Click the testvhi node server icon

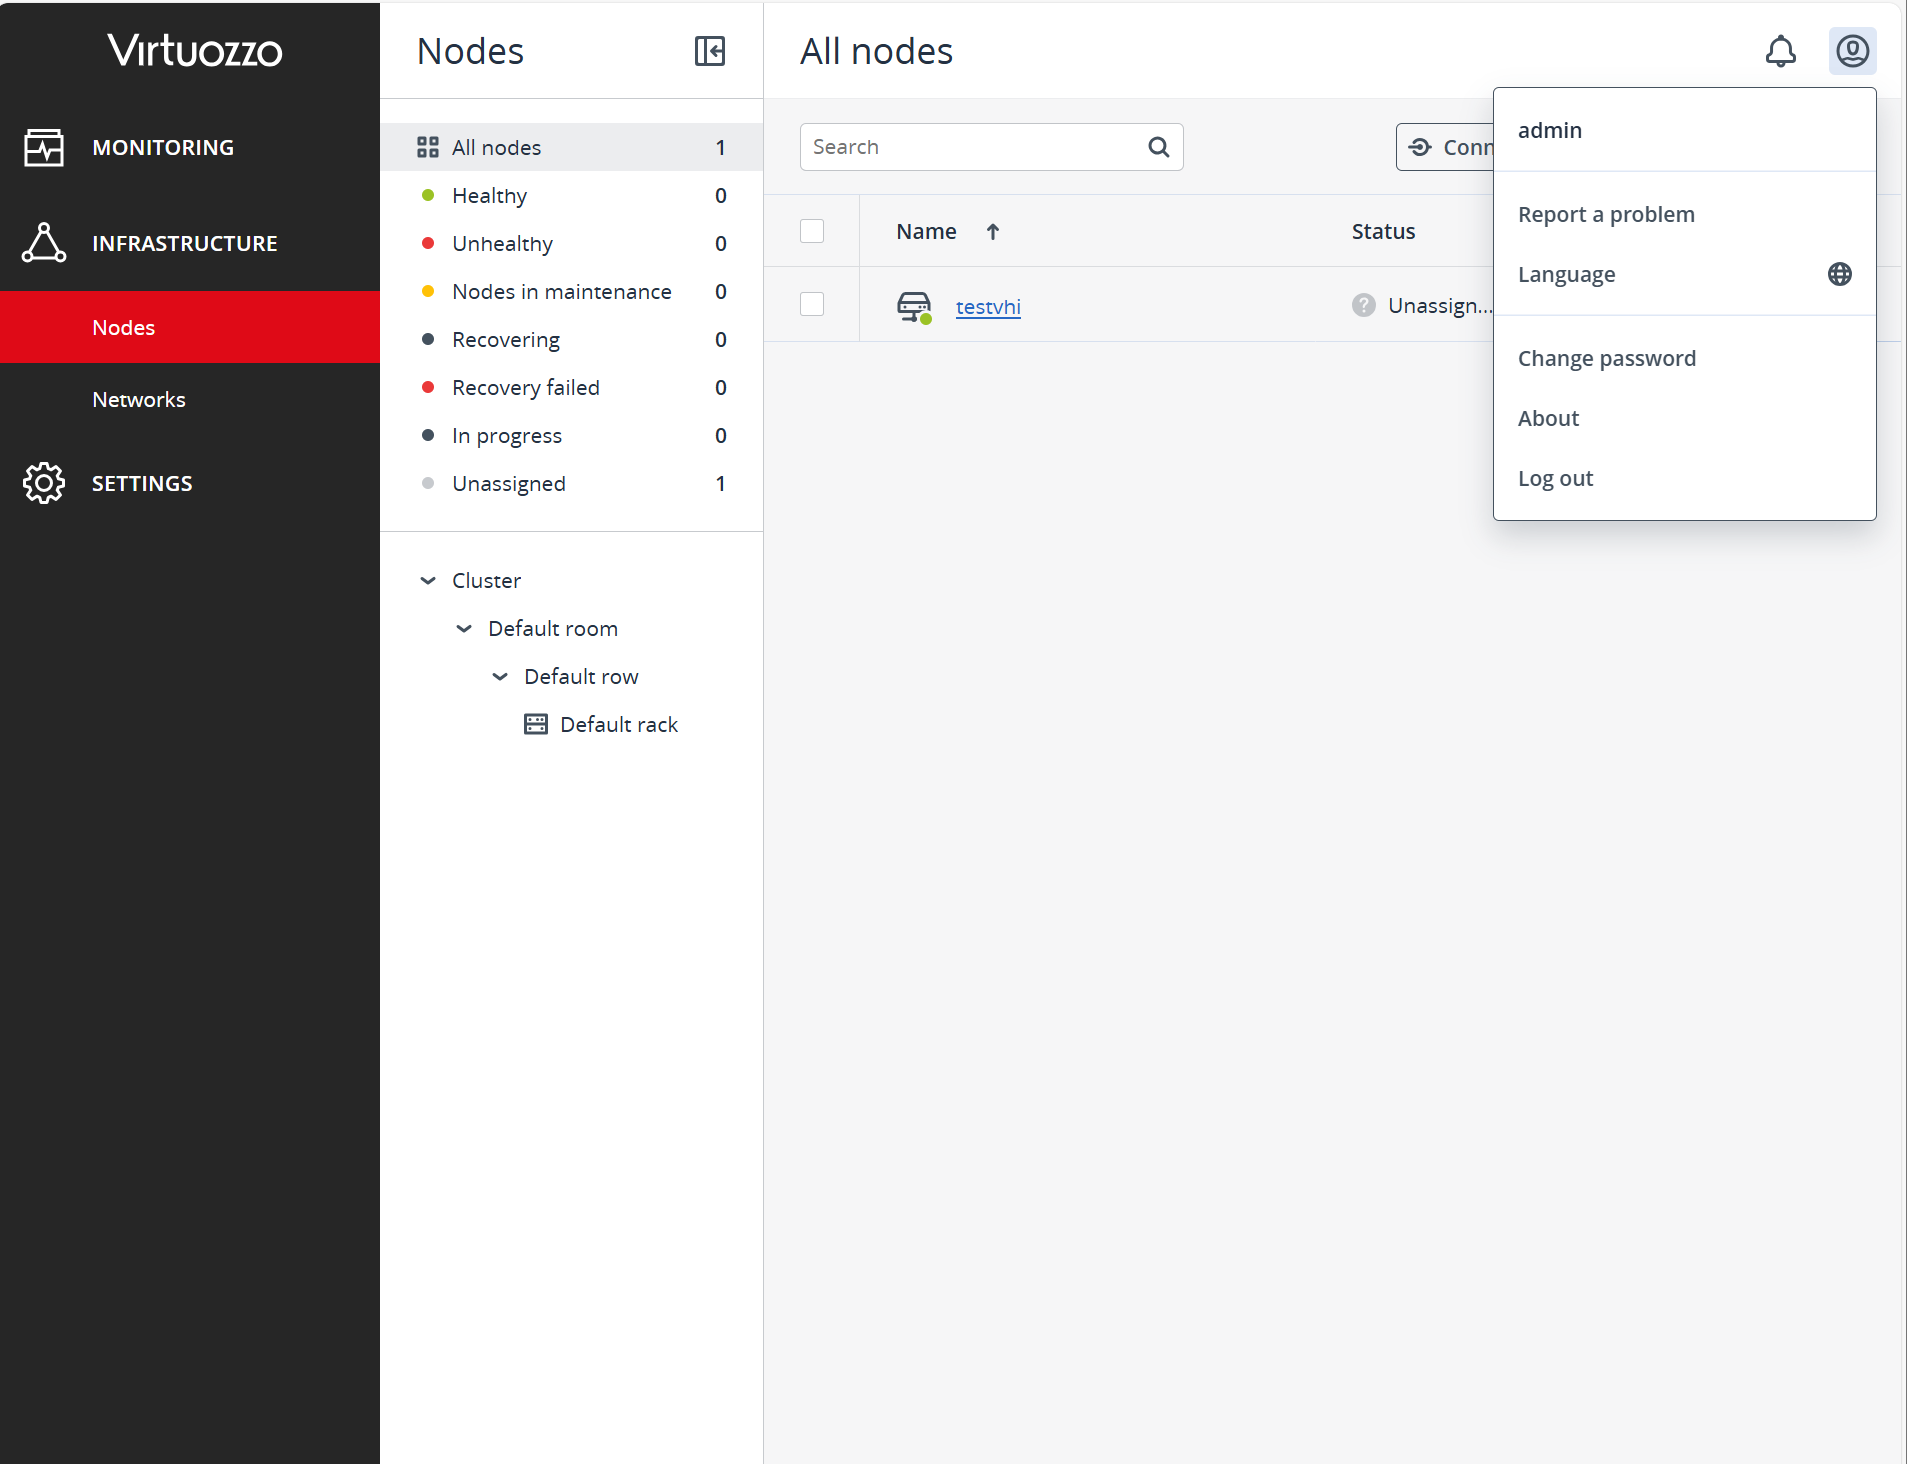pyautogui.click(x=914, y=306)
